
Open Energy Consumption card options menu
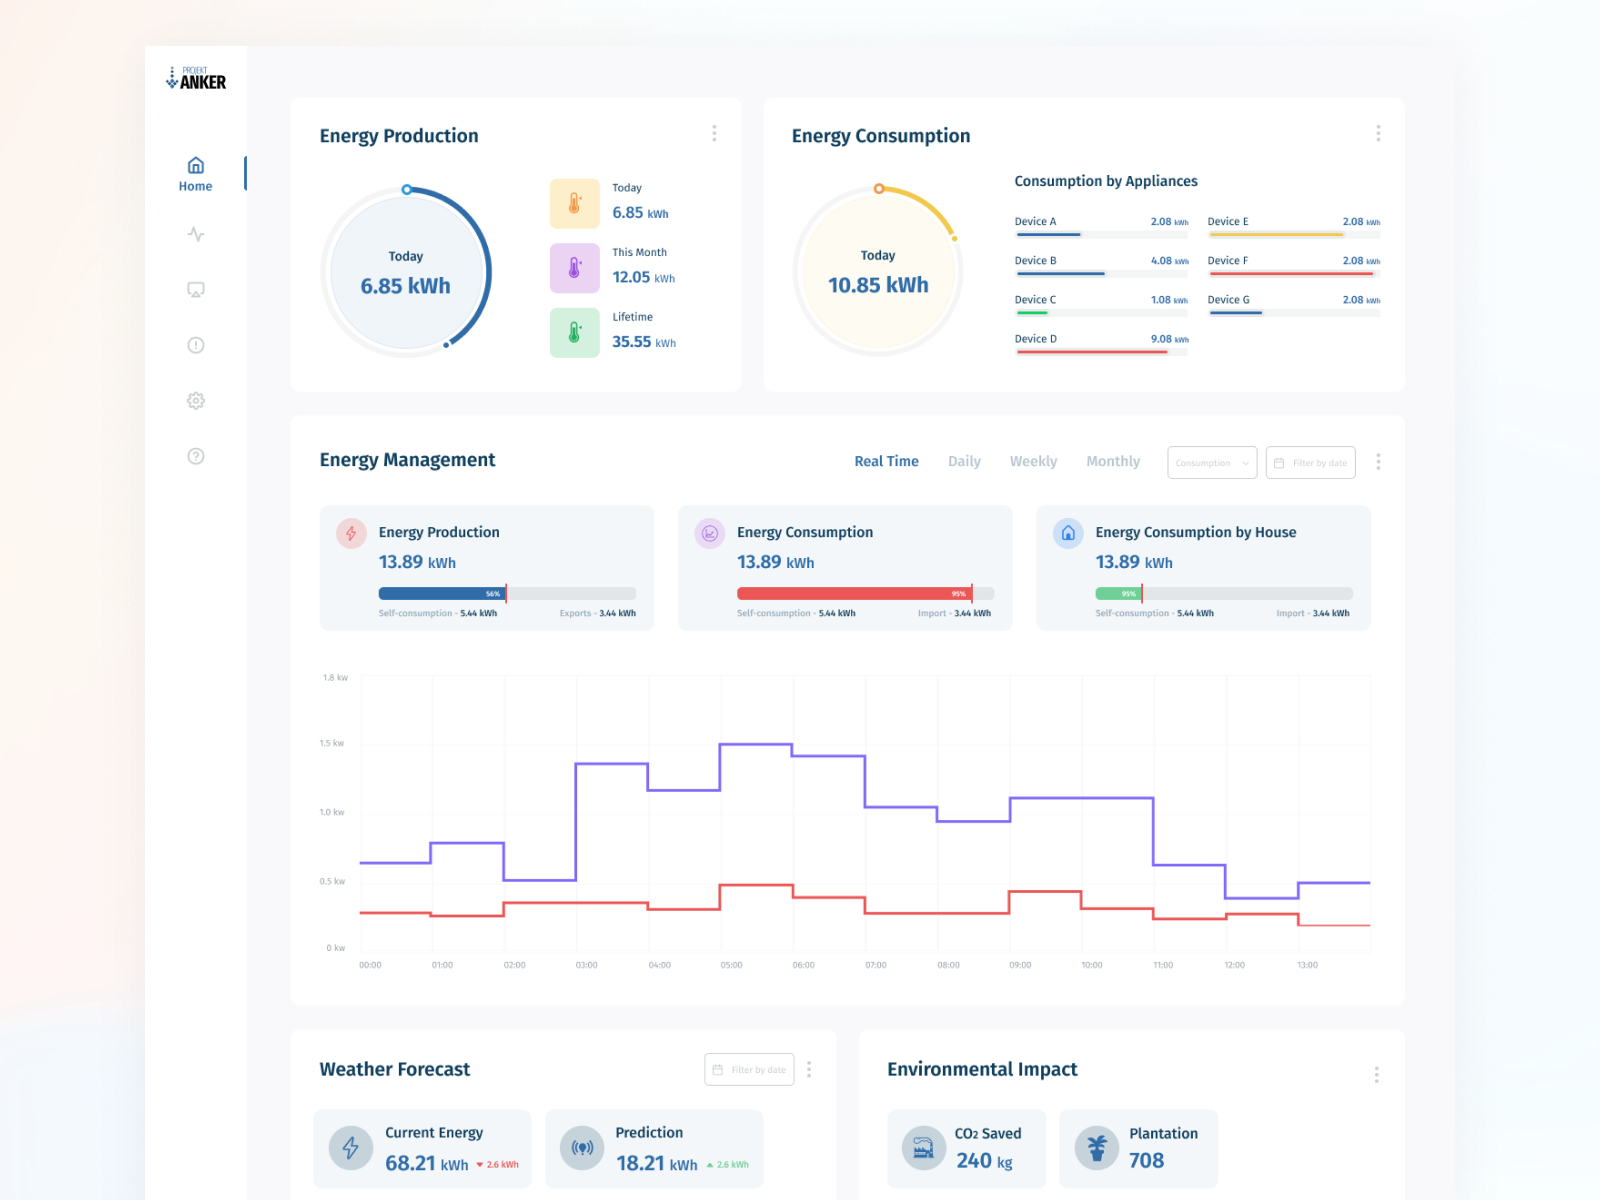point(1378,133)
